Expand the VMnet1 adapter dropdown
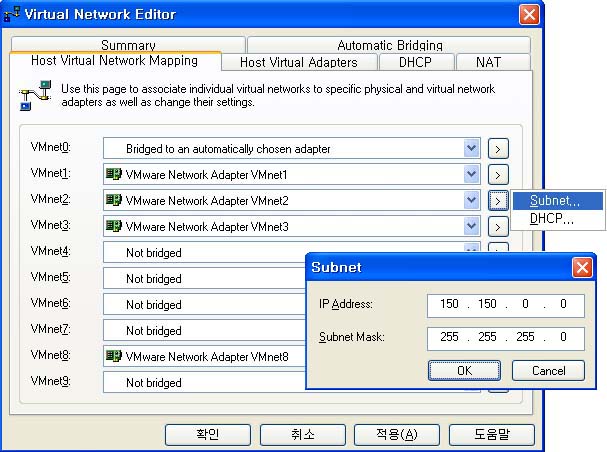The width and height of the screenshot is (607, 452). 472,174
